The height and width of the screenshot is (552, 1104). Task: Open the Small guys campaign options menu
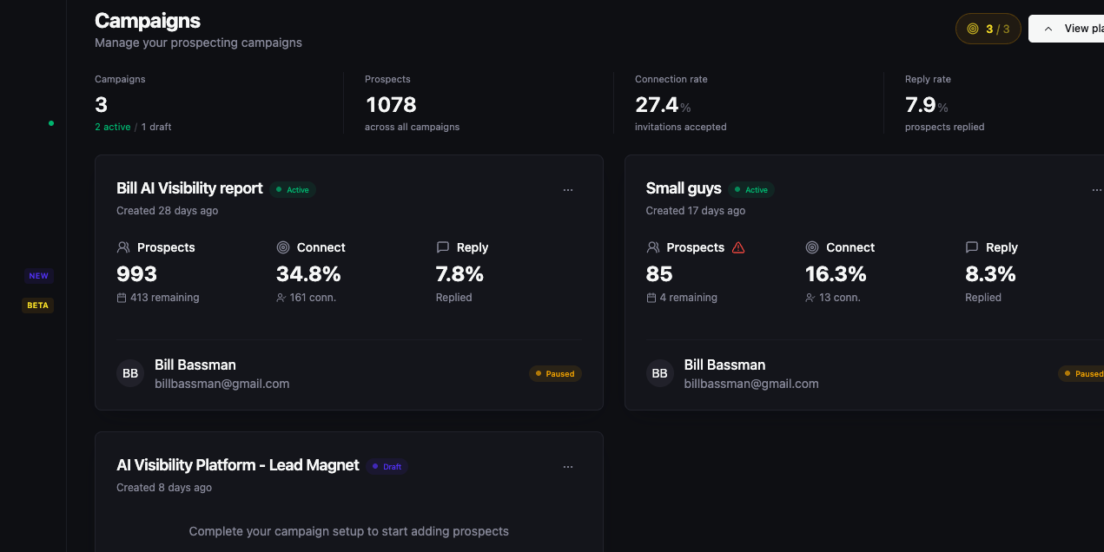(x=1096, y=190)
